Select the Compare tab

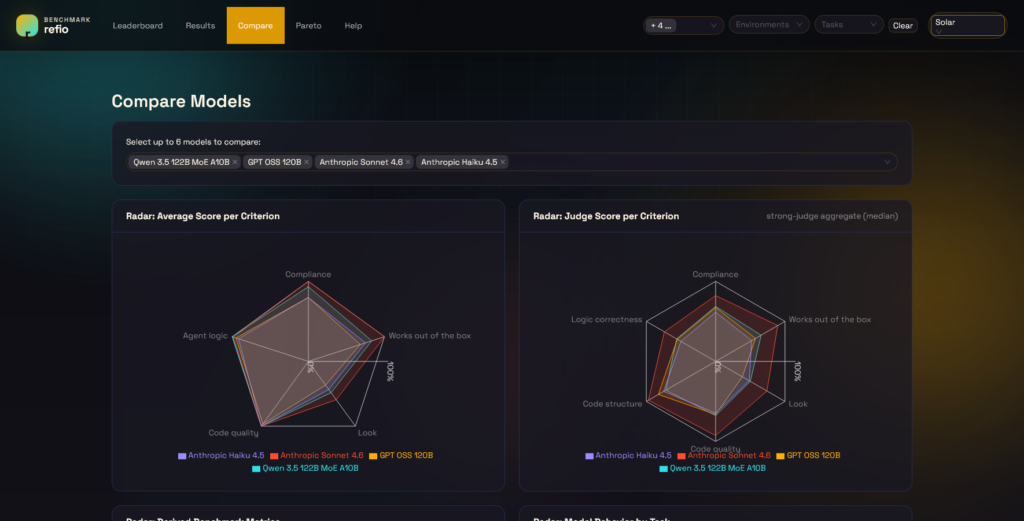(x=255, y=25)
